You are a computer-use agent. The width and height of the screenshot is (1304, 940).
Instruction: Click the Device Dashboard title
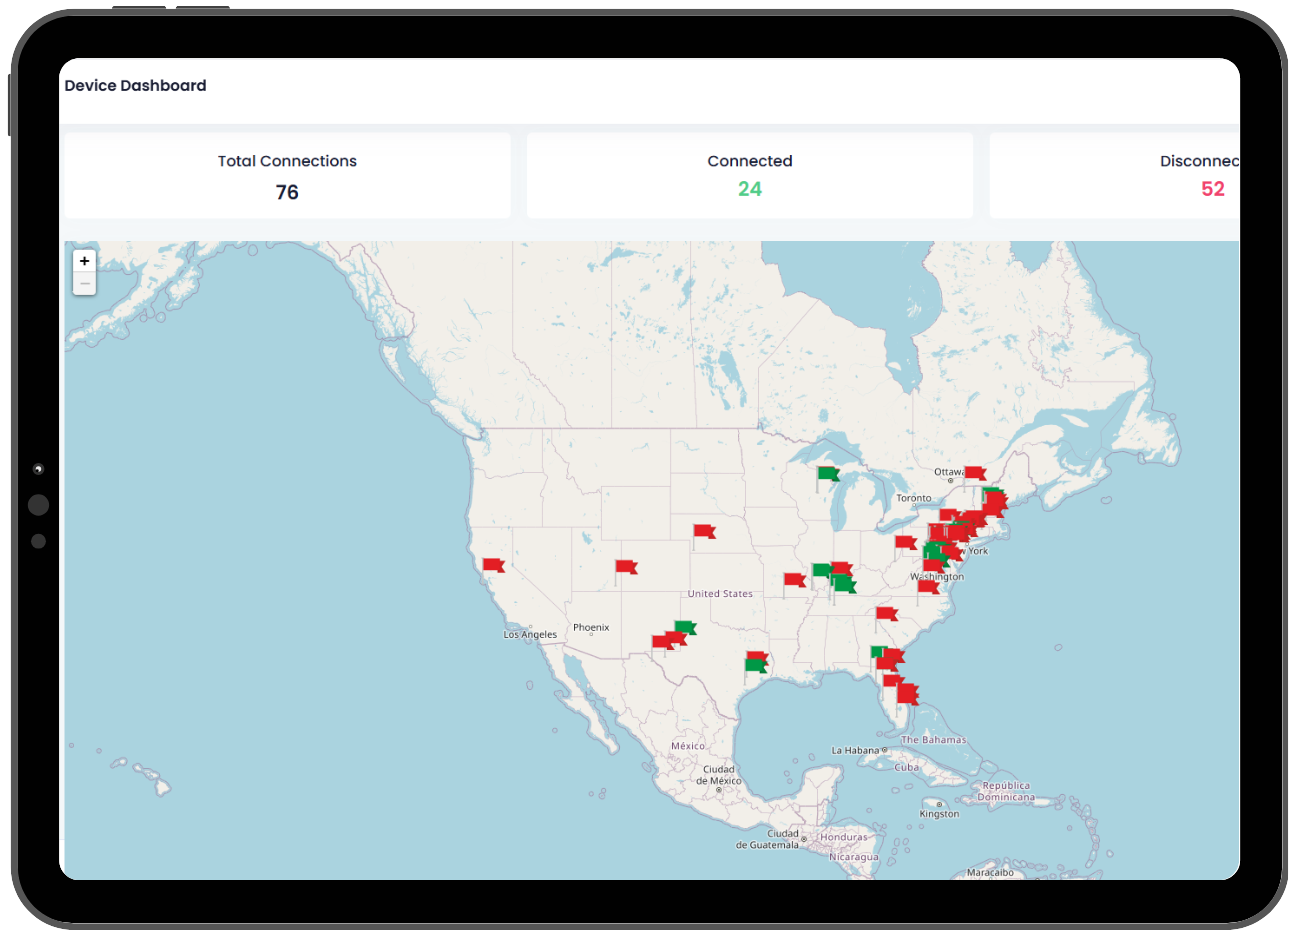[136, 86]
